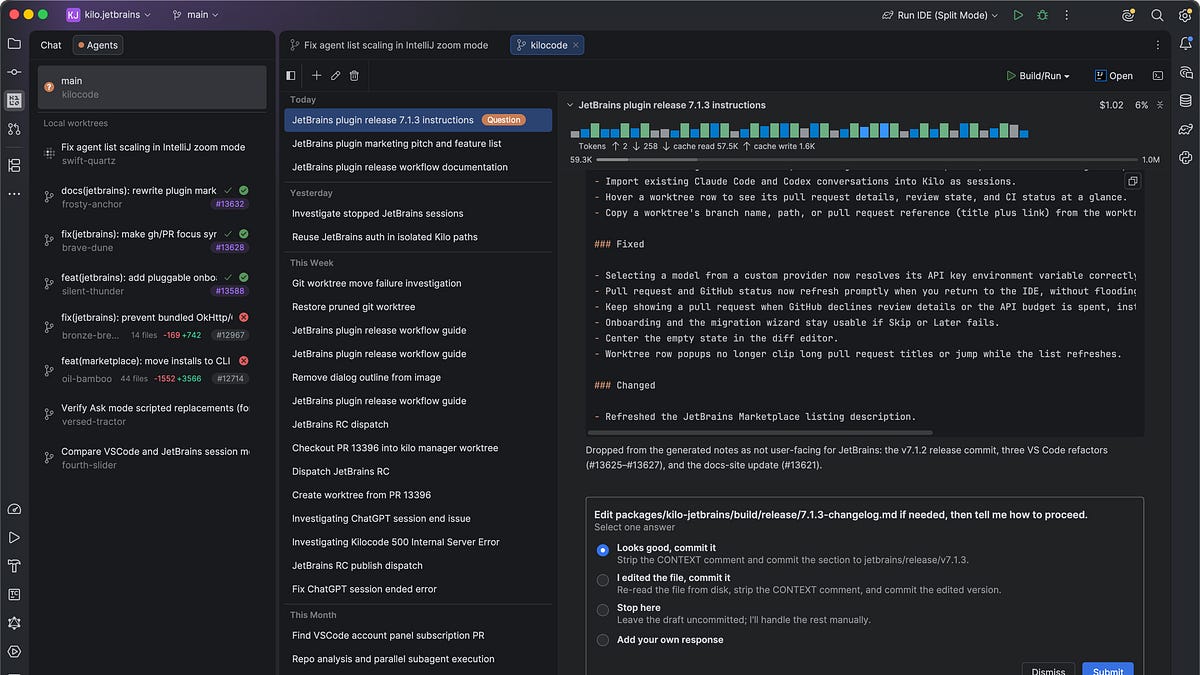Open the Gradle elephant tool window icon

(x=1186, y=129)
